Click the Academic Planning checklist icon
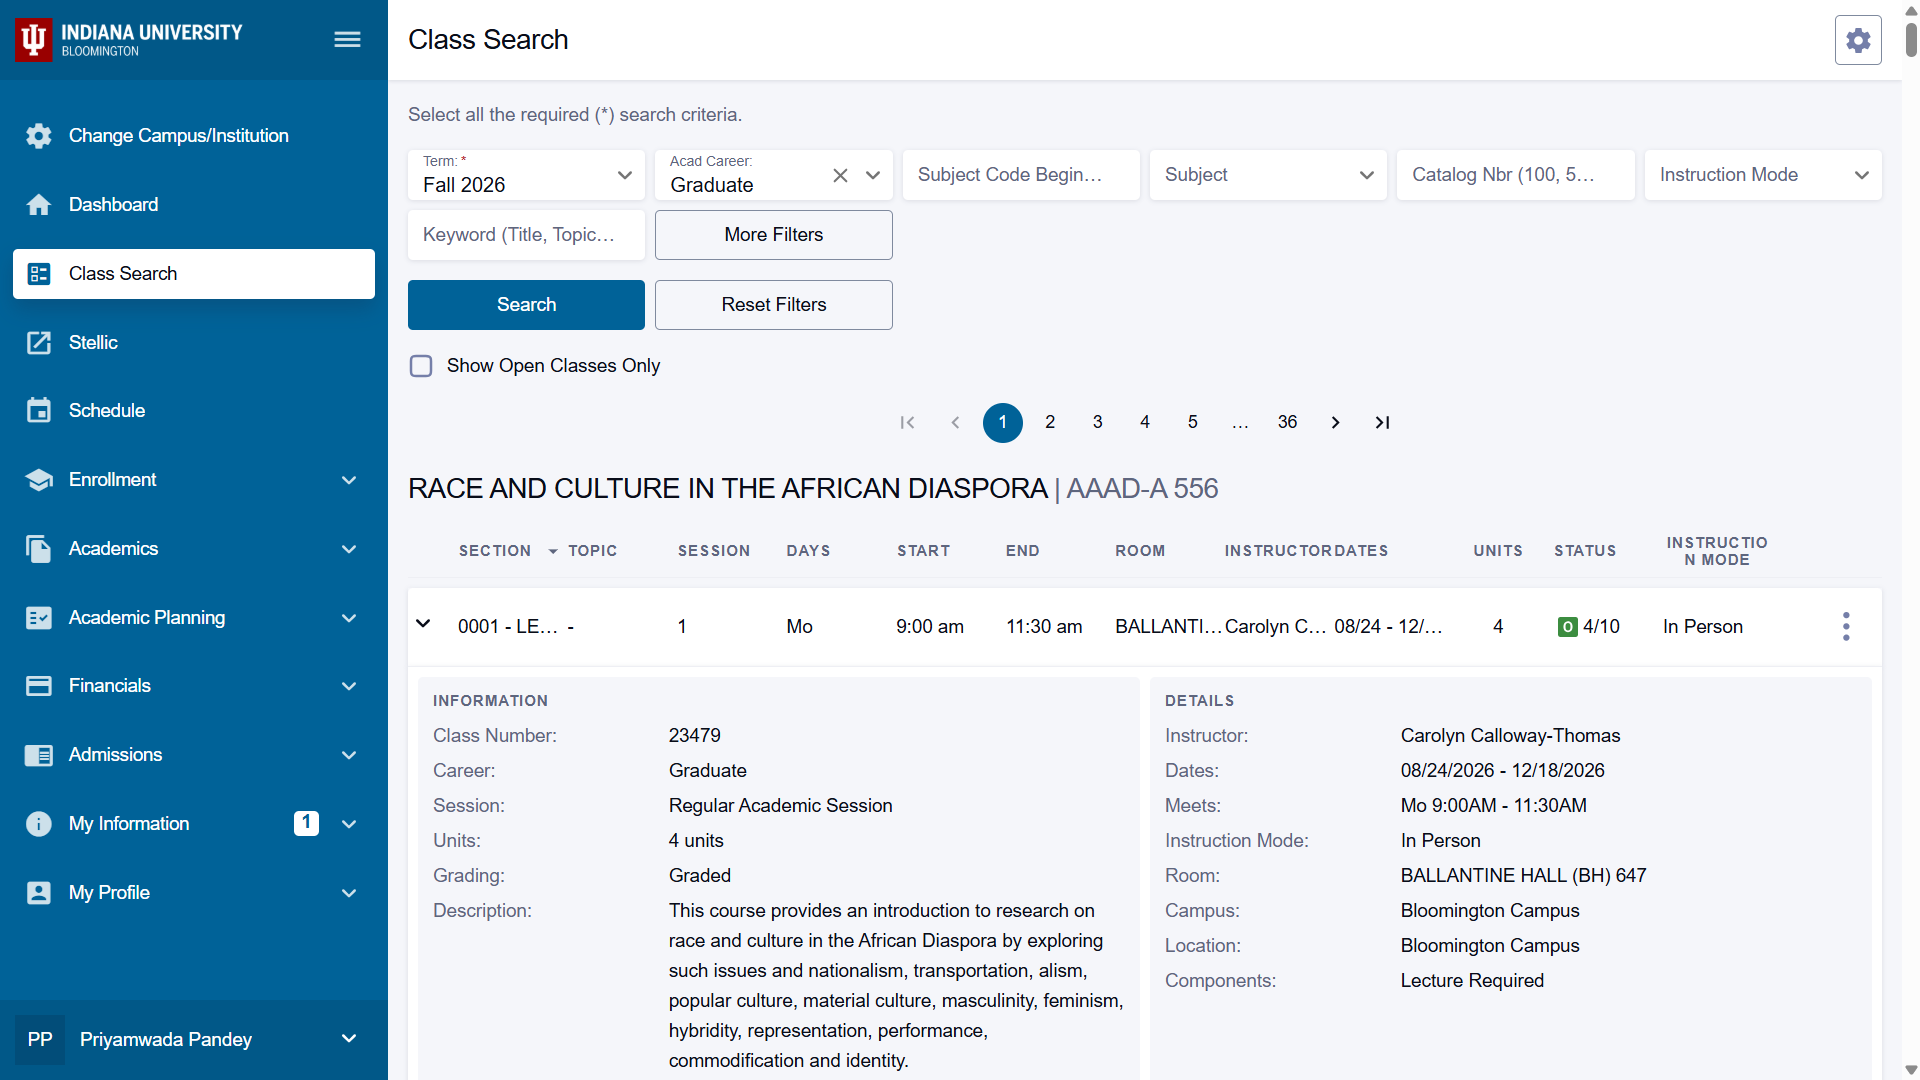Screen dimensions: 1920x1080 39,618
